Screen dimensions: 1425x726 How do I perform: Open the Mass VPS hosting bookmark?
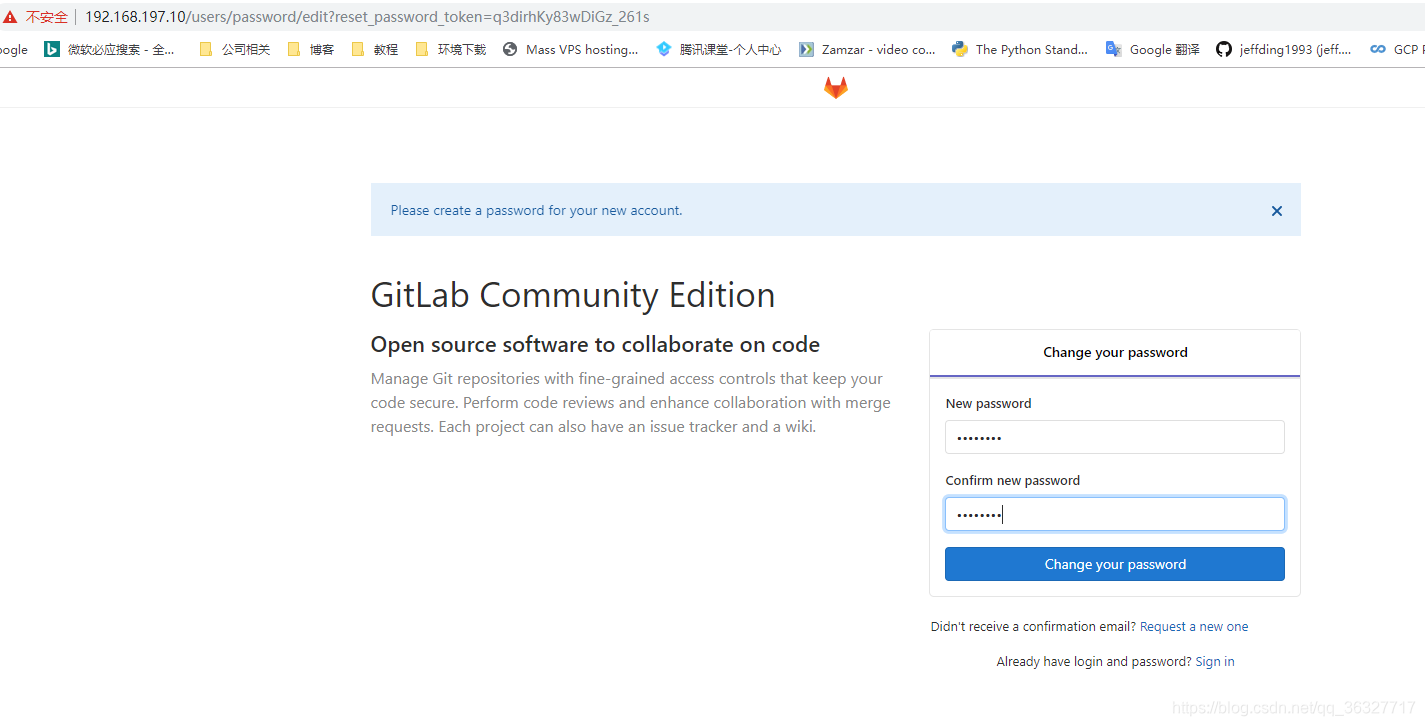click(x=570, y=49)
